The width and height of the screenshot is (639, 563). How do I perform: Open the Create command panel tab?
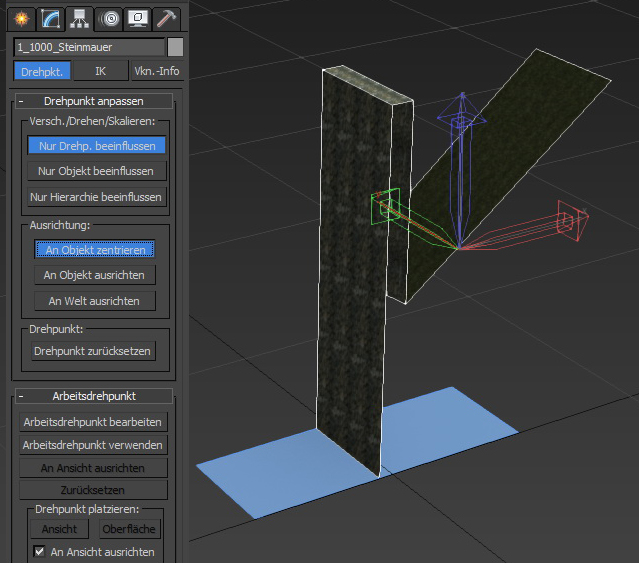[22, 17]
